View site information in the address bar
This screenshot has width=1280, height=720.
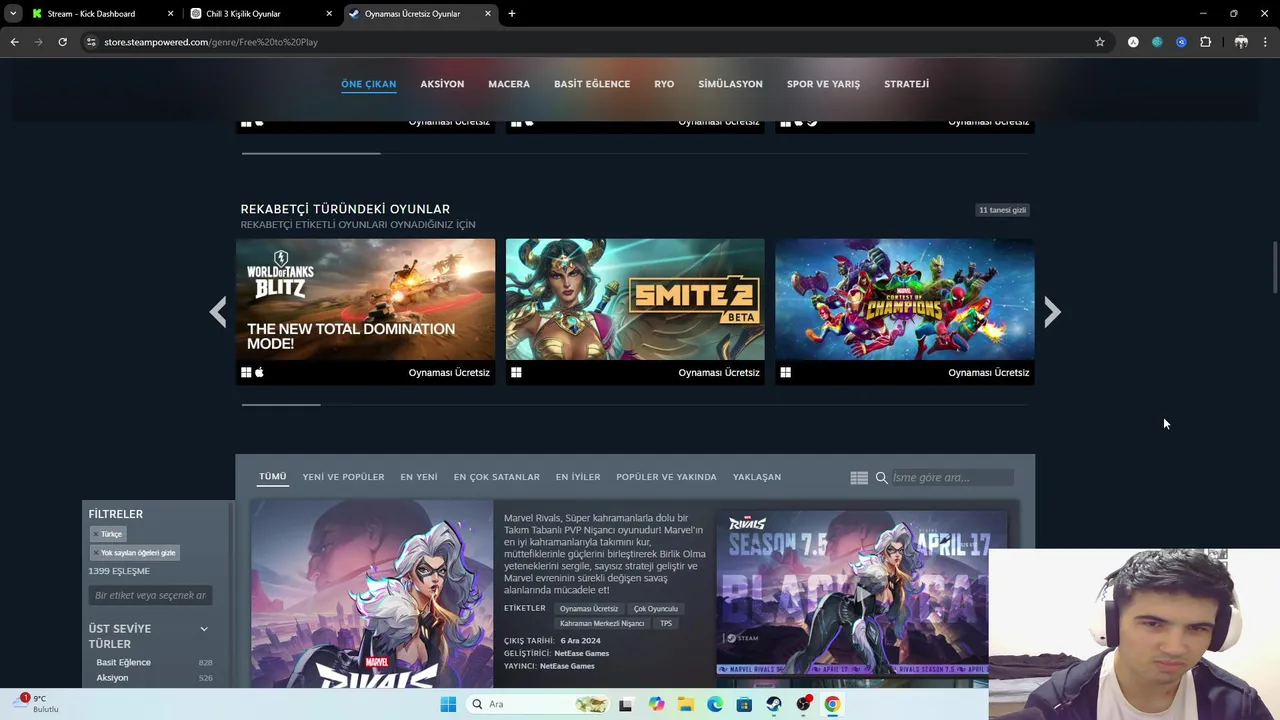coord(91,42)
